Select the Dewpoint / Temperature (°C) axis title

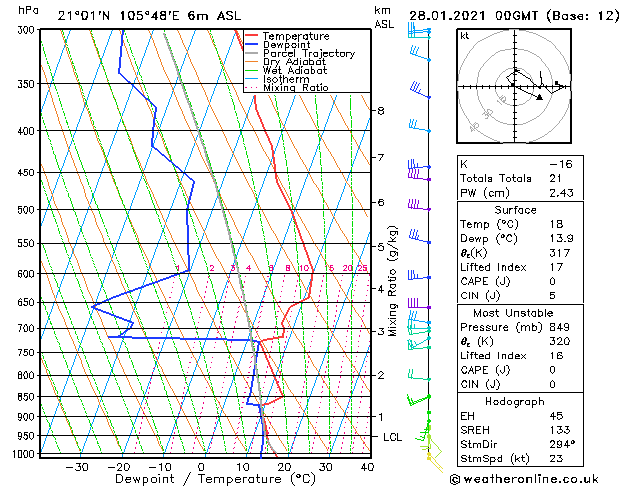pos(215,479)
